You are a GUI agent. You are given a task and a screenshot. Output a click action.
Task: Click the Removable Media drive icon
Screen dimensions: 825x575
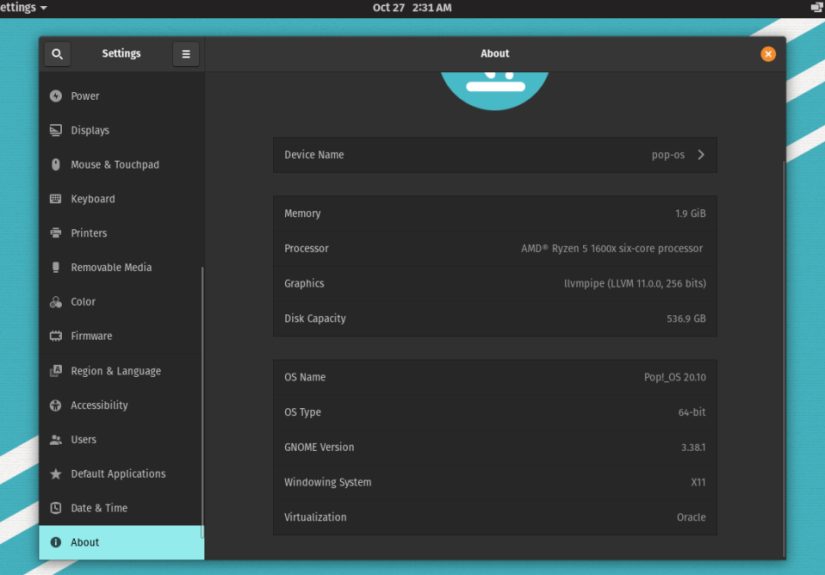[x=56, y=267]
